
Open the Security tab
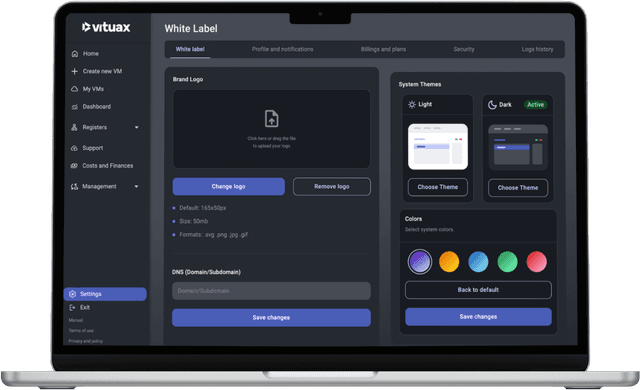tap(464, 49)
